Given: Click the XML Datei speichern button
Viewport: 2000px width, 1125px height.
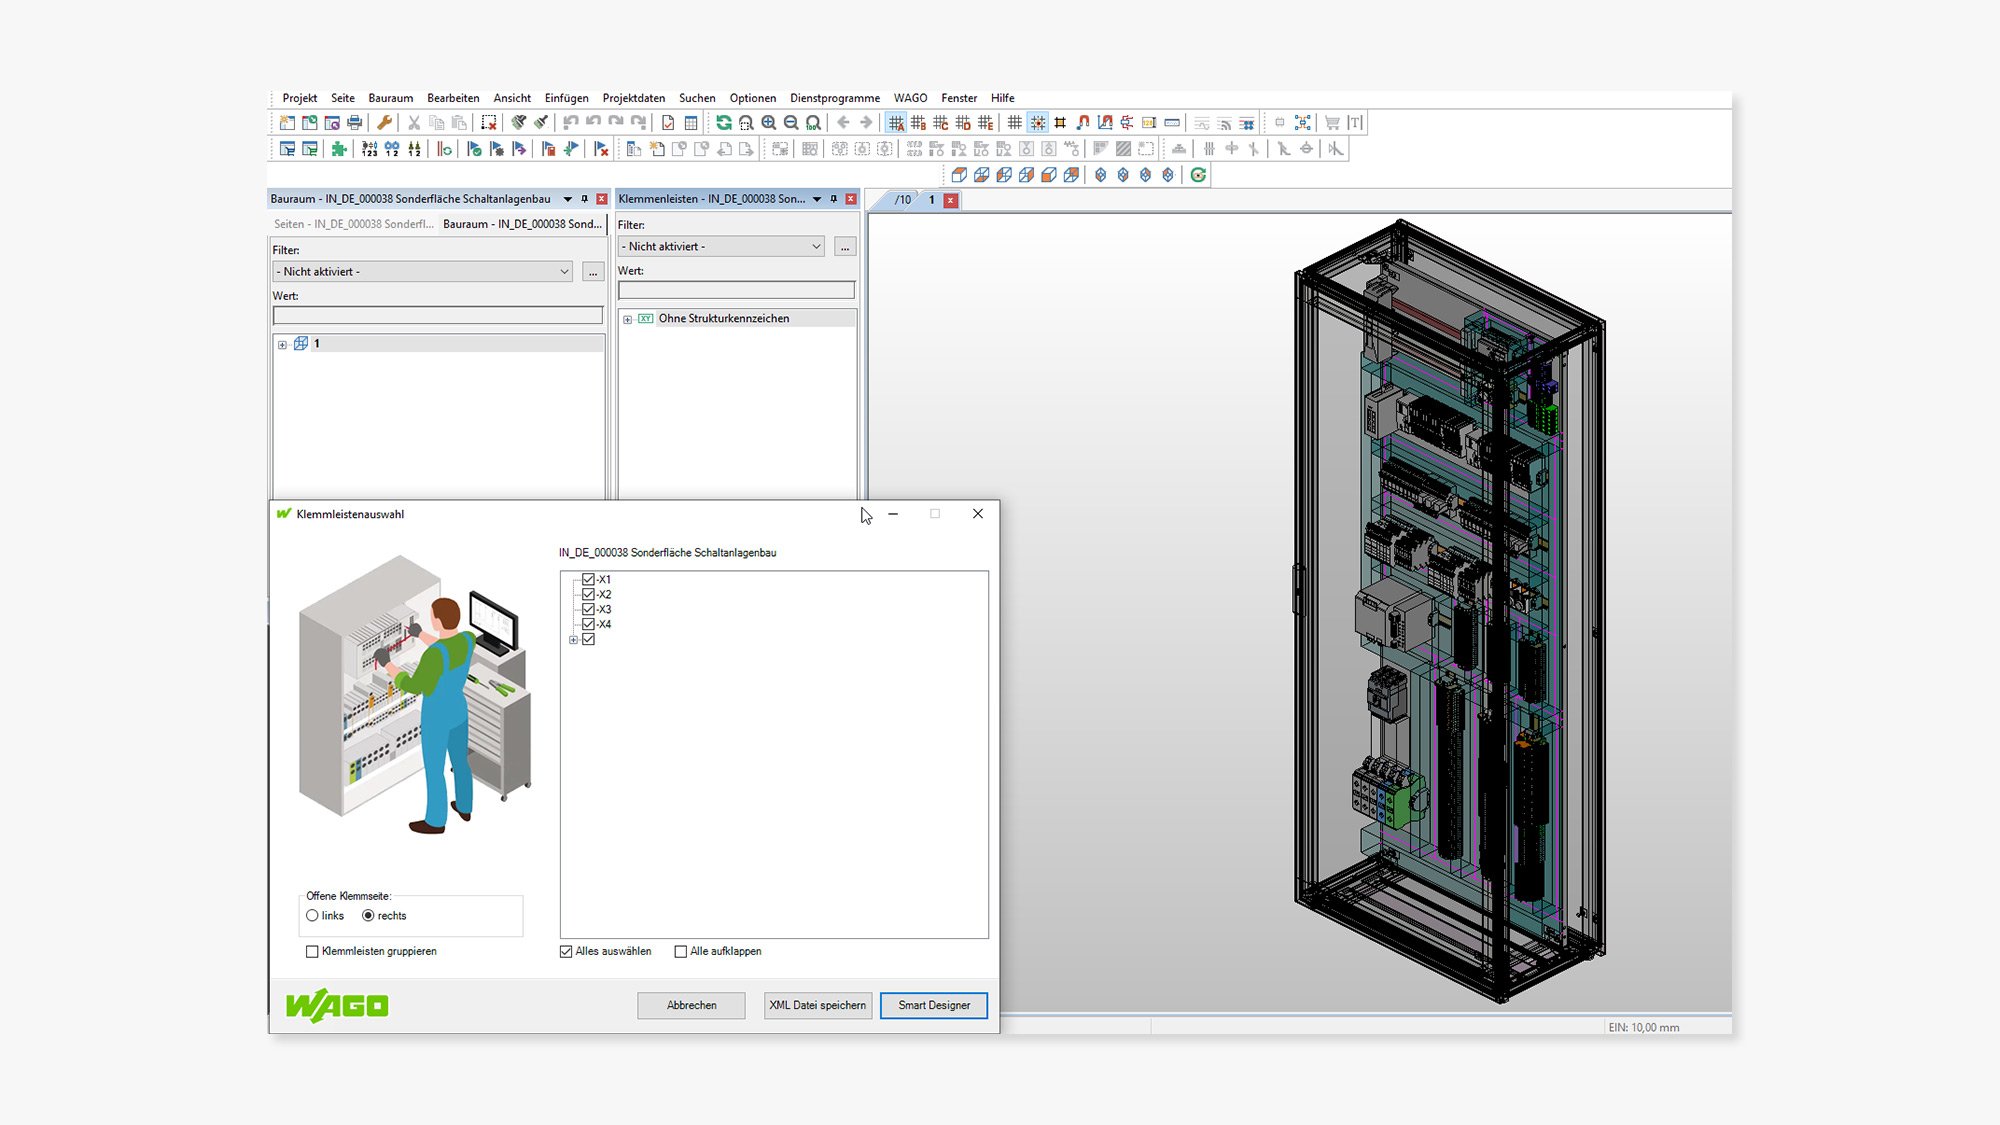Looking at the screenshot, I should [817, 1005].
